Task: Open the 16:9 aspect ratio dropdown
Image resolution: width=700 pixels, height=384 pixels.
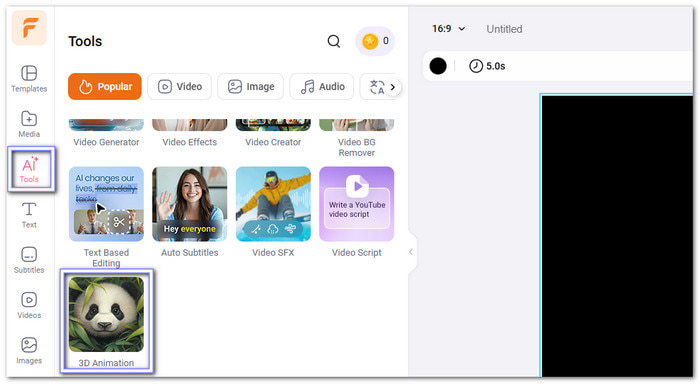Action: point(449,29)
